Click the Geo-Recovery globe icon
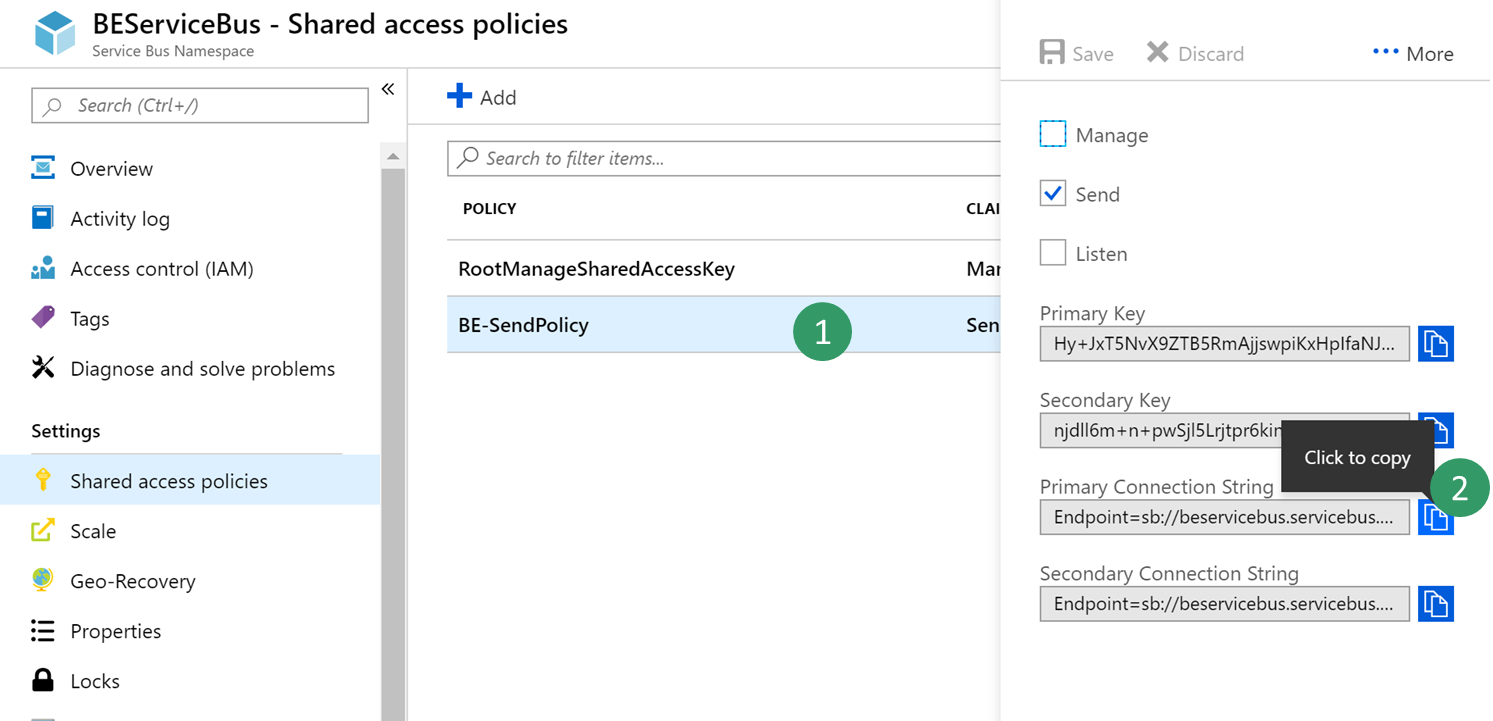This screenshot has width=1493, height=721. click(x=43, y=579)
